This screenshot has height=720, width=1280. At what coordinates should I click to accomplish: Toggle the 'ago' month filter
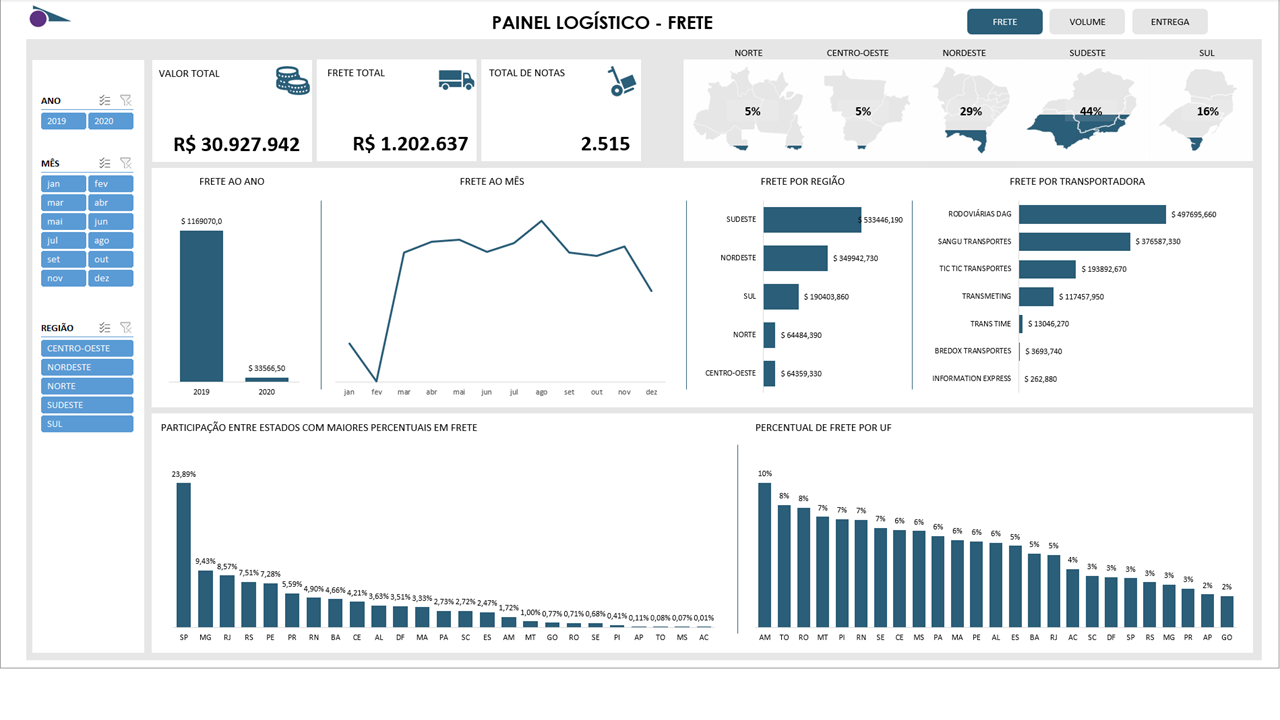(x=110, y=241)
